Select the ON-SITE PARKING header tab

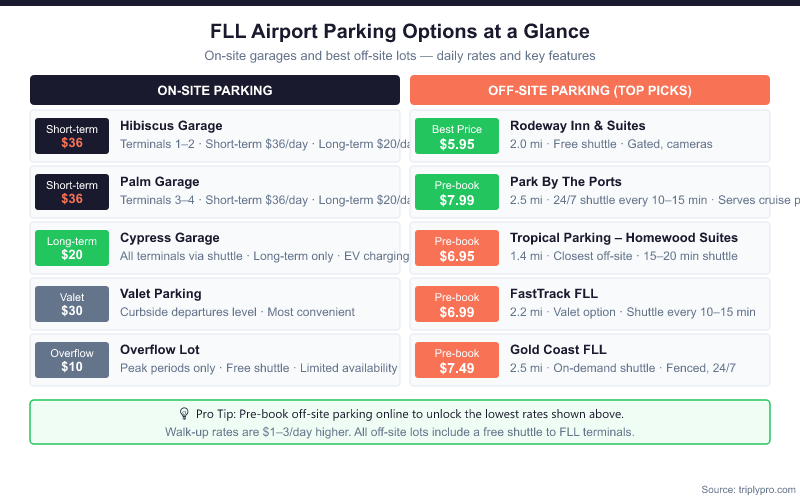[215, 90]
